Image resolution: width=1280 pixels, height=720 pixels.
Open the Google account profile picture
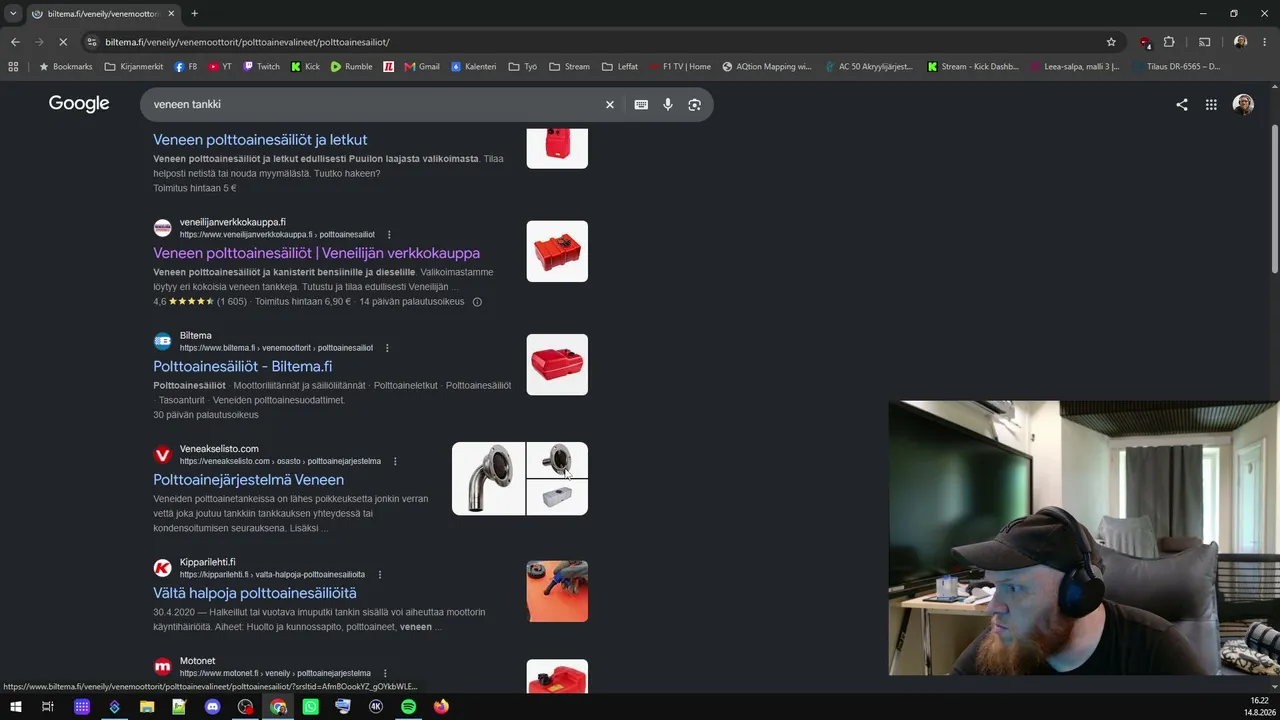[1243, 104]
